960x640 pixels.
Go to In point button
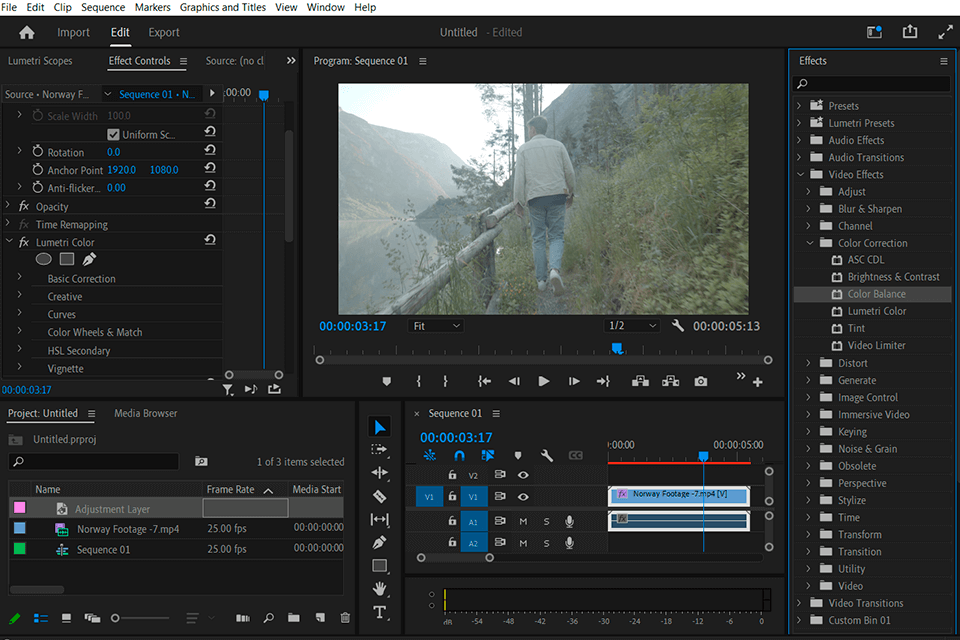pyautogui.click(x=484, y=382)
